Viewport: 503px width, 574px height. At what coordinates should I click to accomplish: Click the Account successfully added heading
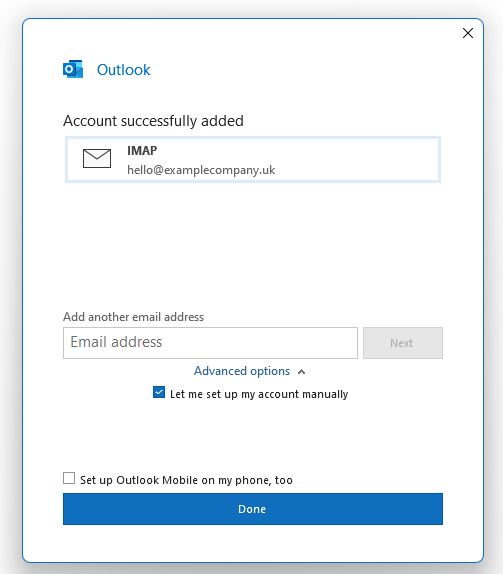(153, 121)
